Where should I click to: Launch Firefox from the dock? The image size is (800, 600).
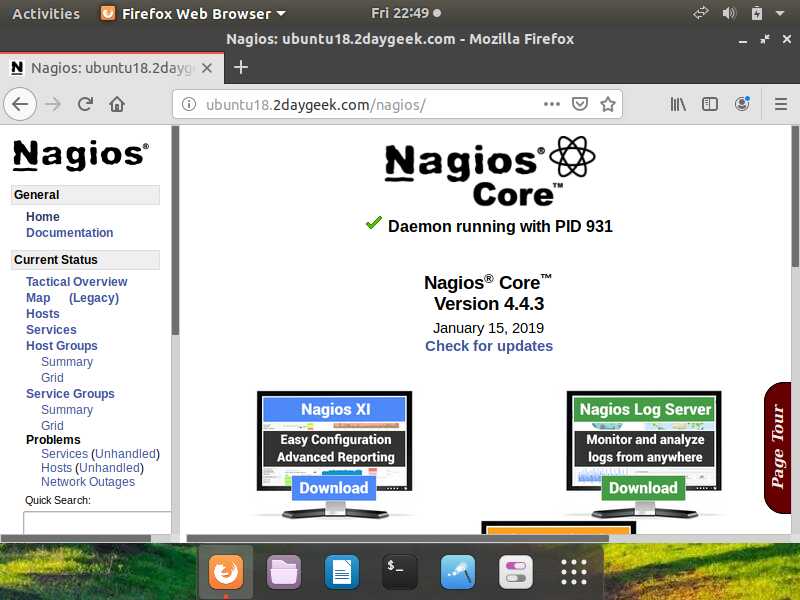tap(226, 572)
